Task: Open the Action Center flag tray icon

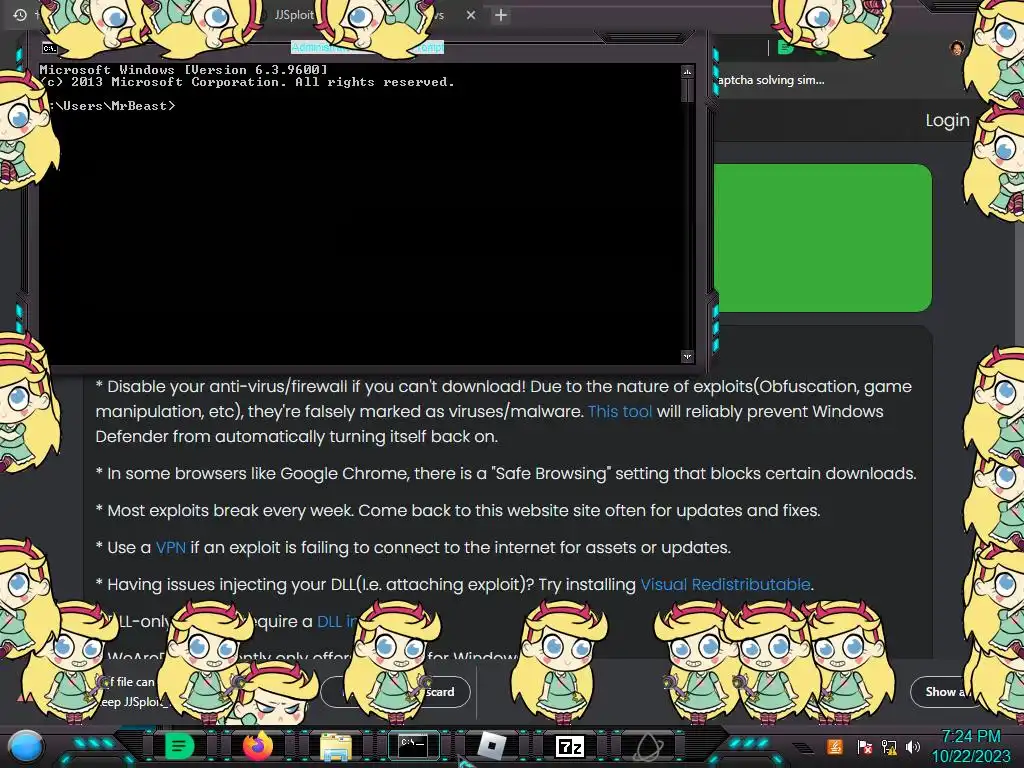Action: click(x=864, y=746)
